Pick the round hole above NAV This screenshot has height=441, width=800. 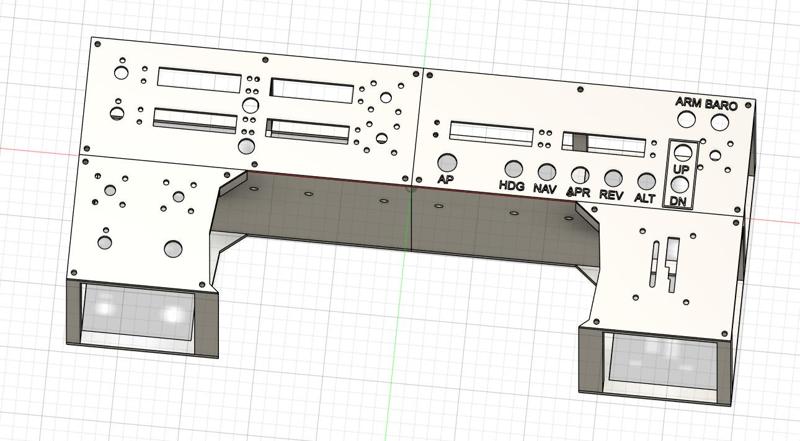546,172
